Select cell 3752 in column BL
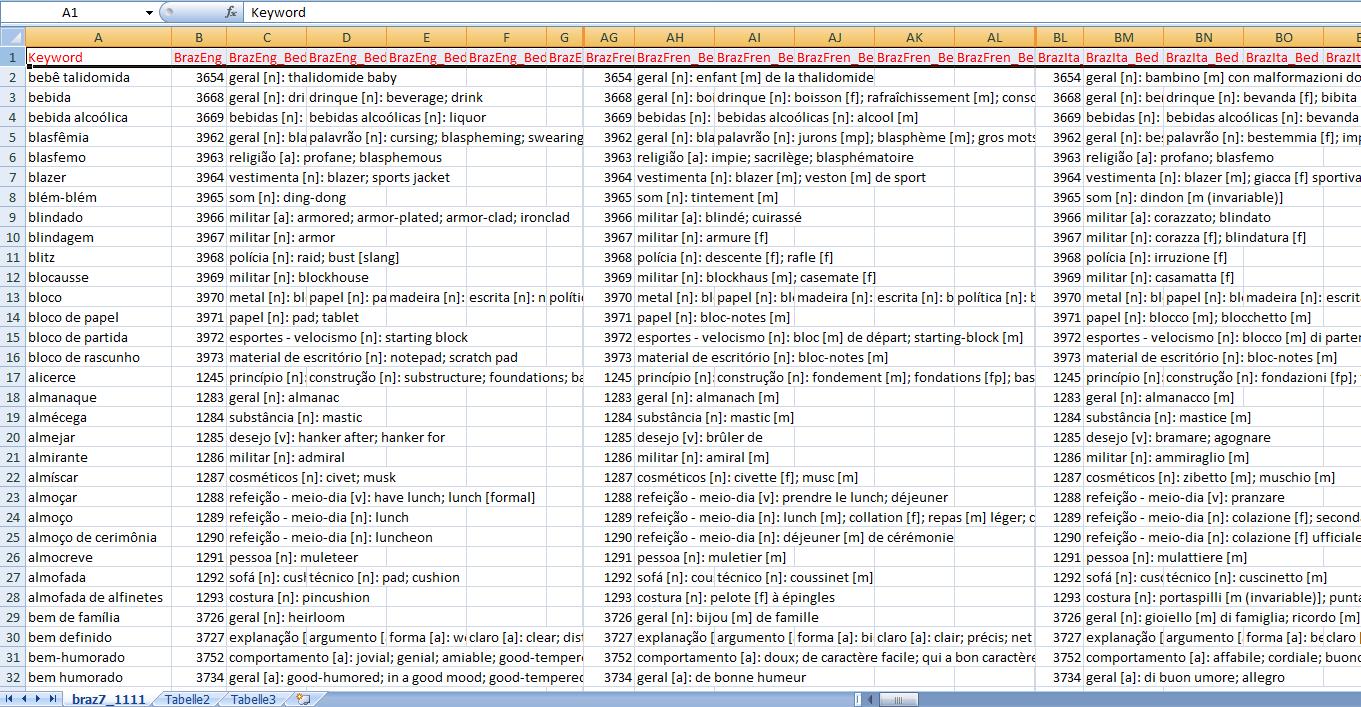The width and height of the screenshot is (1361, 707). click(1059, 657)
